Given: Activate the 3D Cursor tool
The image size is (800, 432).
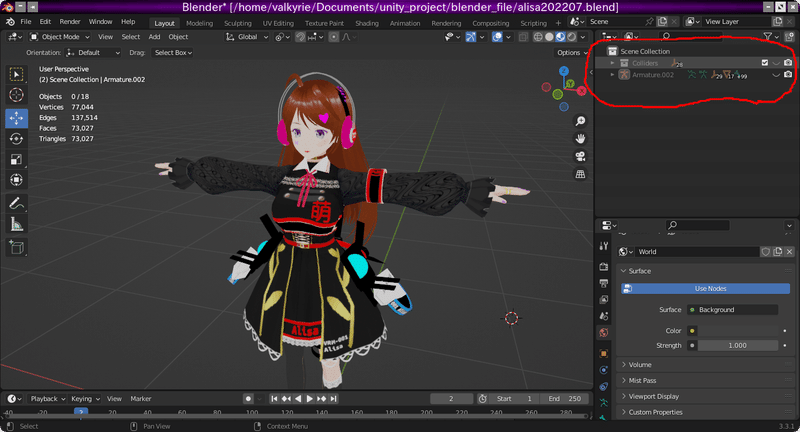Looking at the screenshot, I should [x=16, y=95].
